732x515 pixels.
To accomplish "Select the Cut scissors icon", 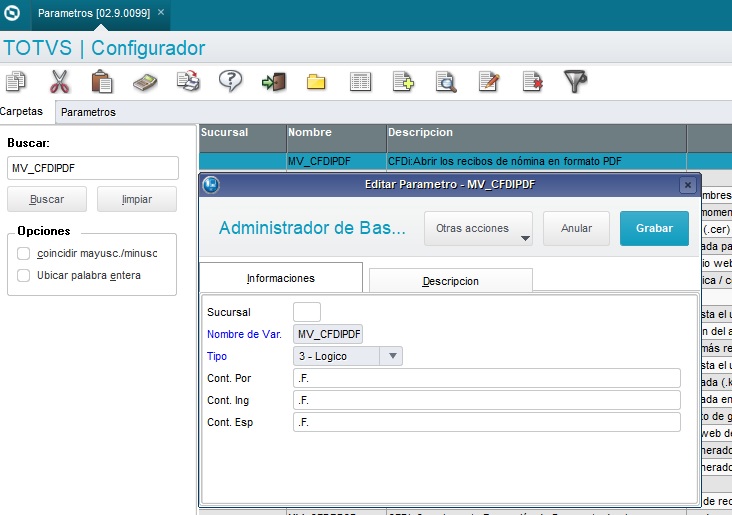I will [59, 82].
